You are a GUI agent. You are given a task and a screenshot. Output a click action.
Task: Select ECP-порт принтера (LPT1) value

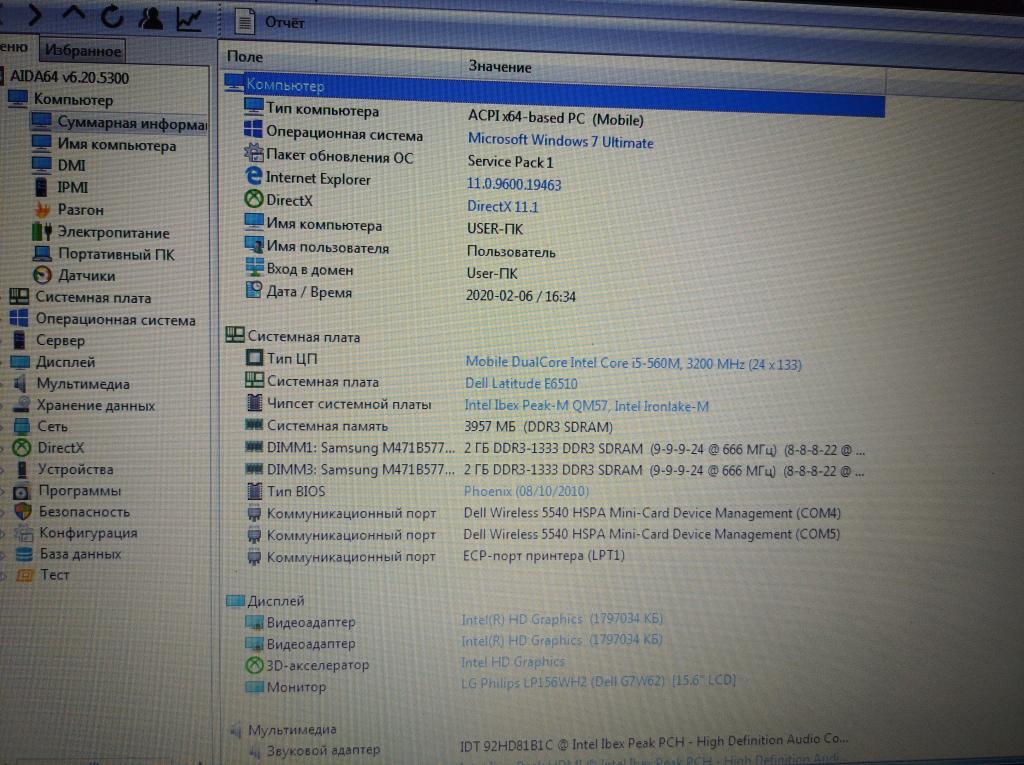coord(543,555)
